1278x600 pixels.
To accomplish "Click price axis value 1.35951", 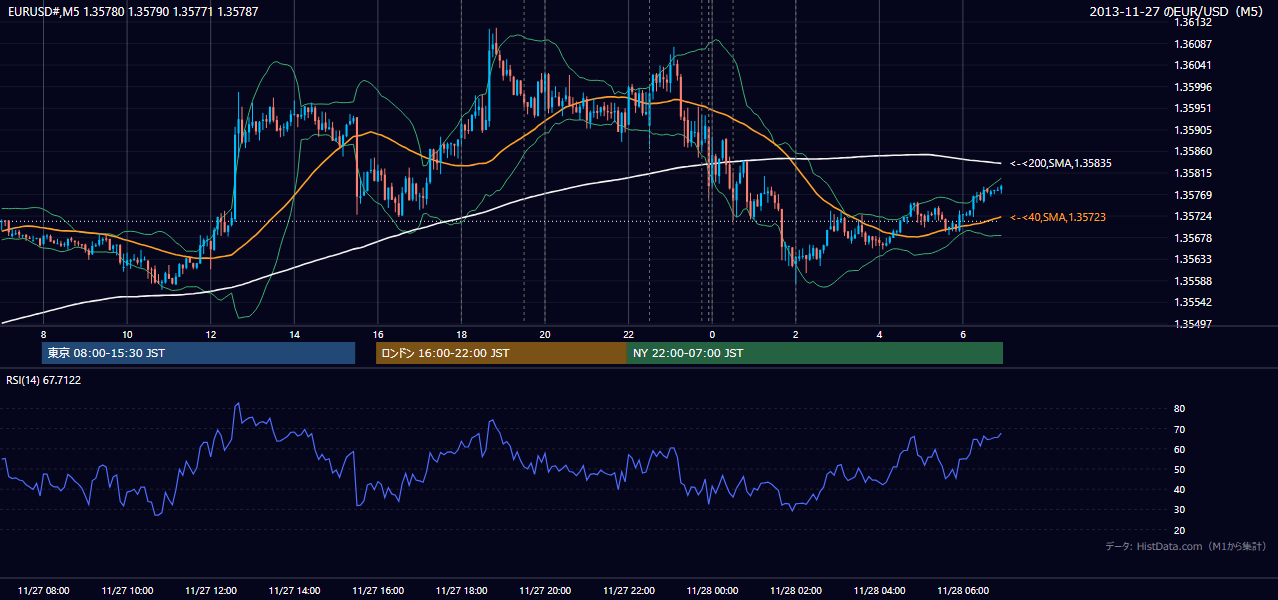I will click(x=1193, y=108).
